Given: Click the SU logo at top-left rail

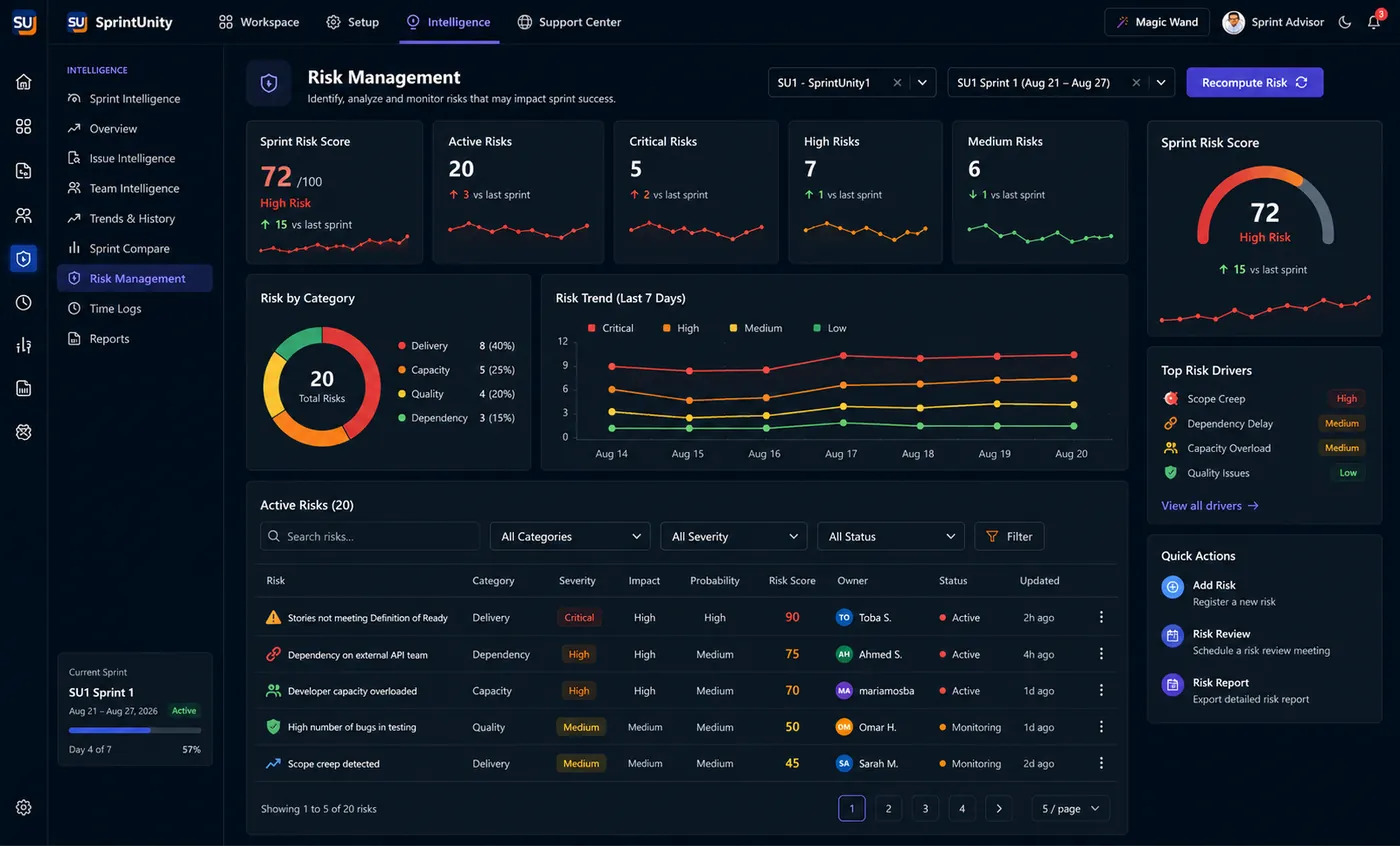Looking at the screenshot, I should [24, 22].
